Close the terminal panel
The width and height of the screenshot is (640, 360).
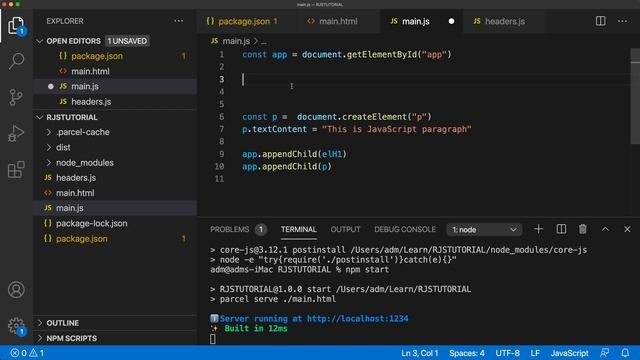627,229
